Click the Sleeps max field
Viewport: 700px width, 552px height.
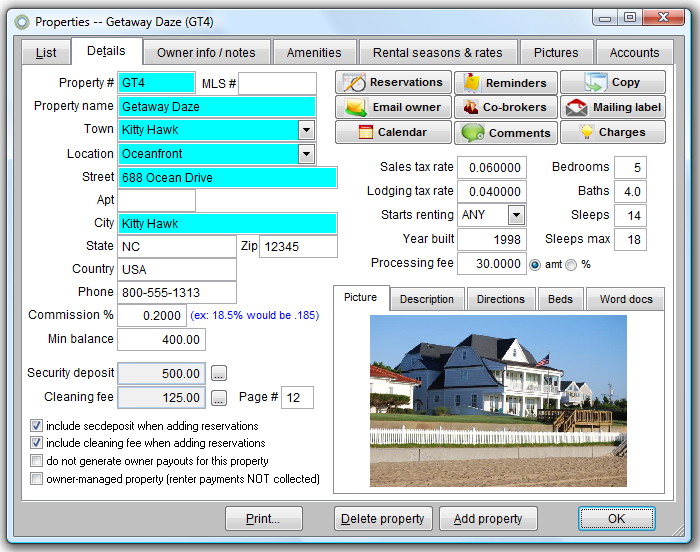point(630,239)
